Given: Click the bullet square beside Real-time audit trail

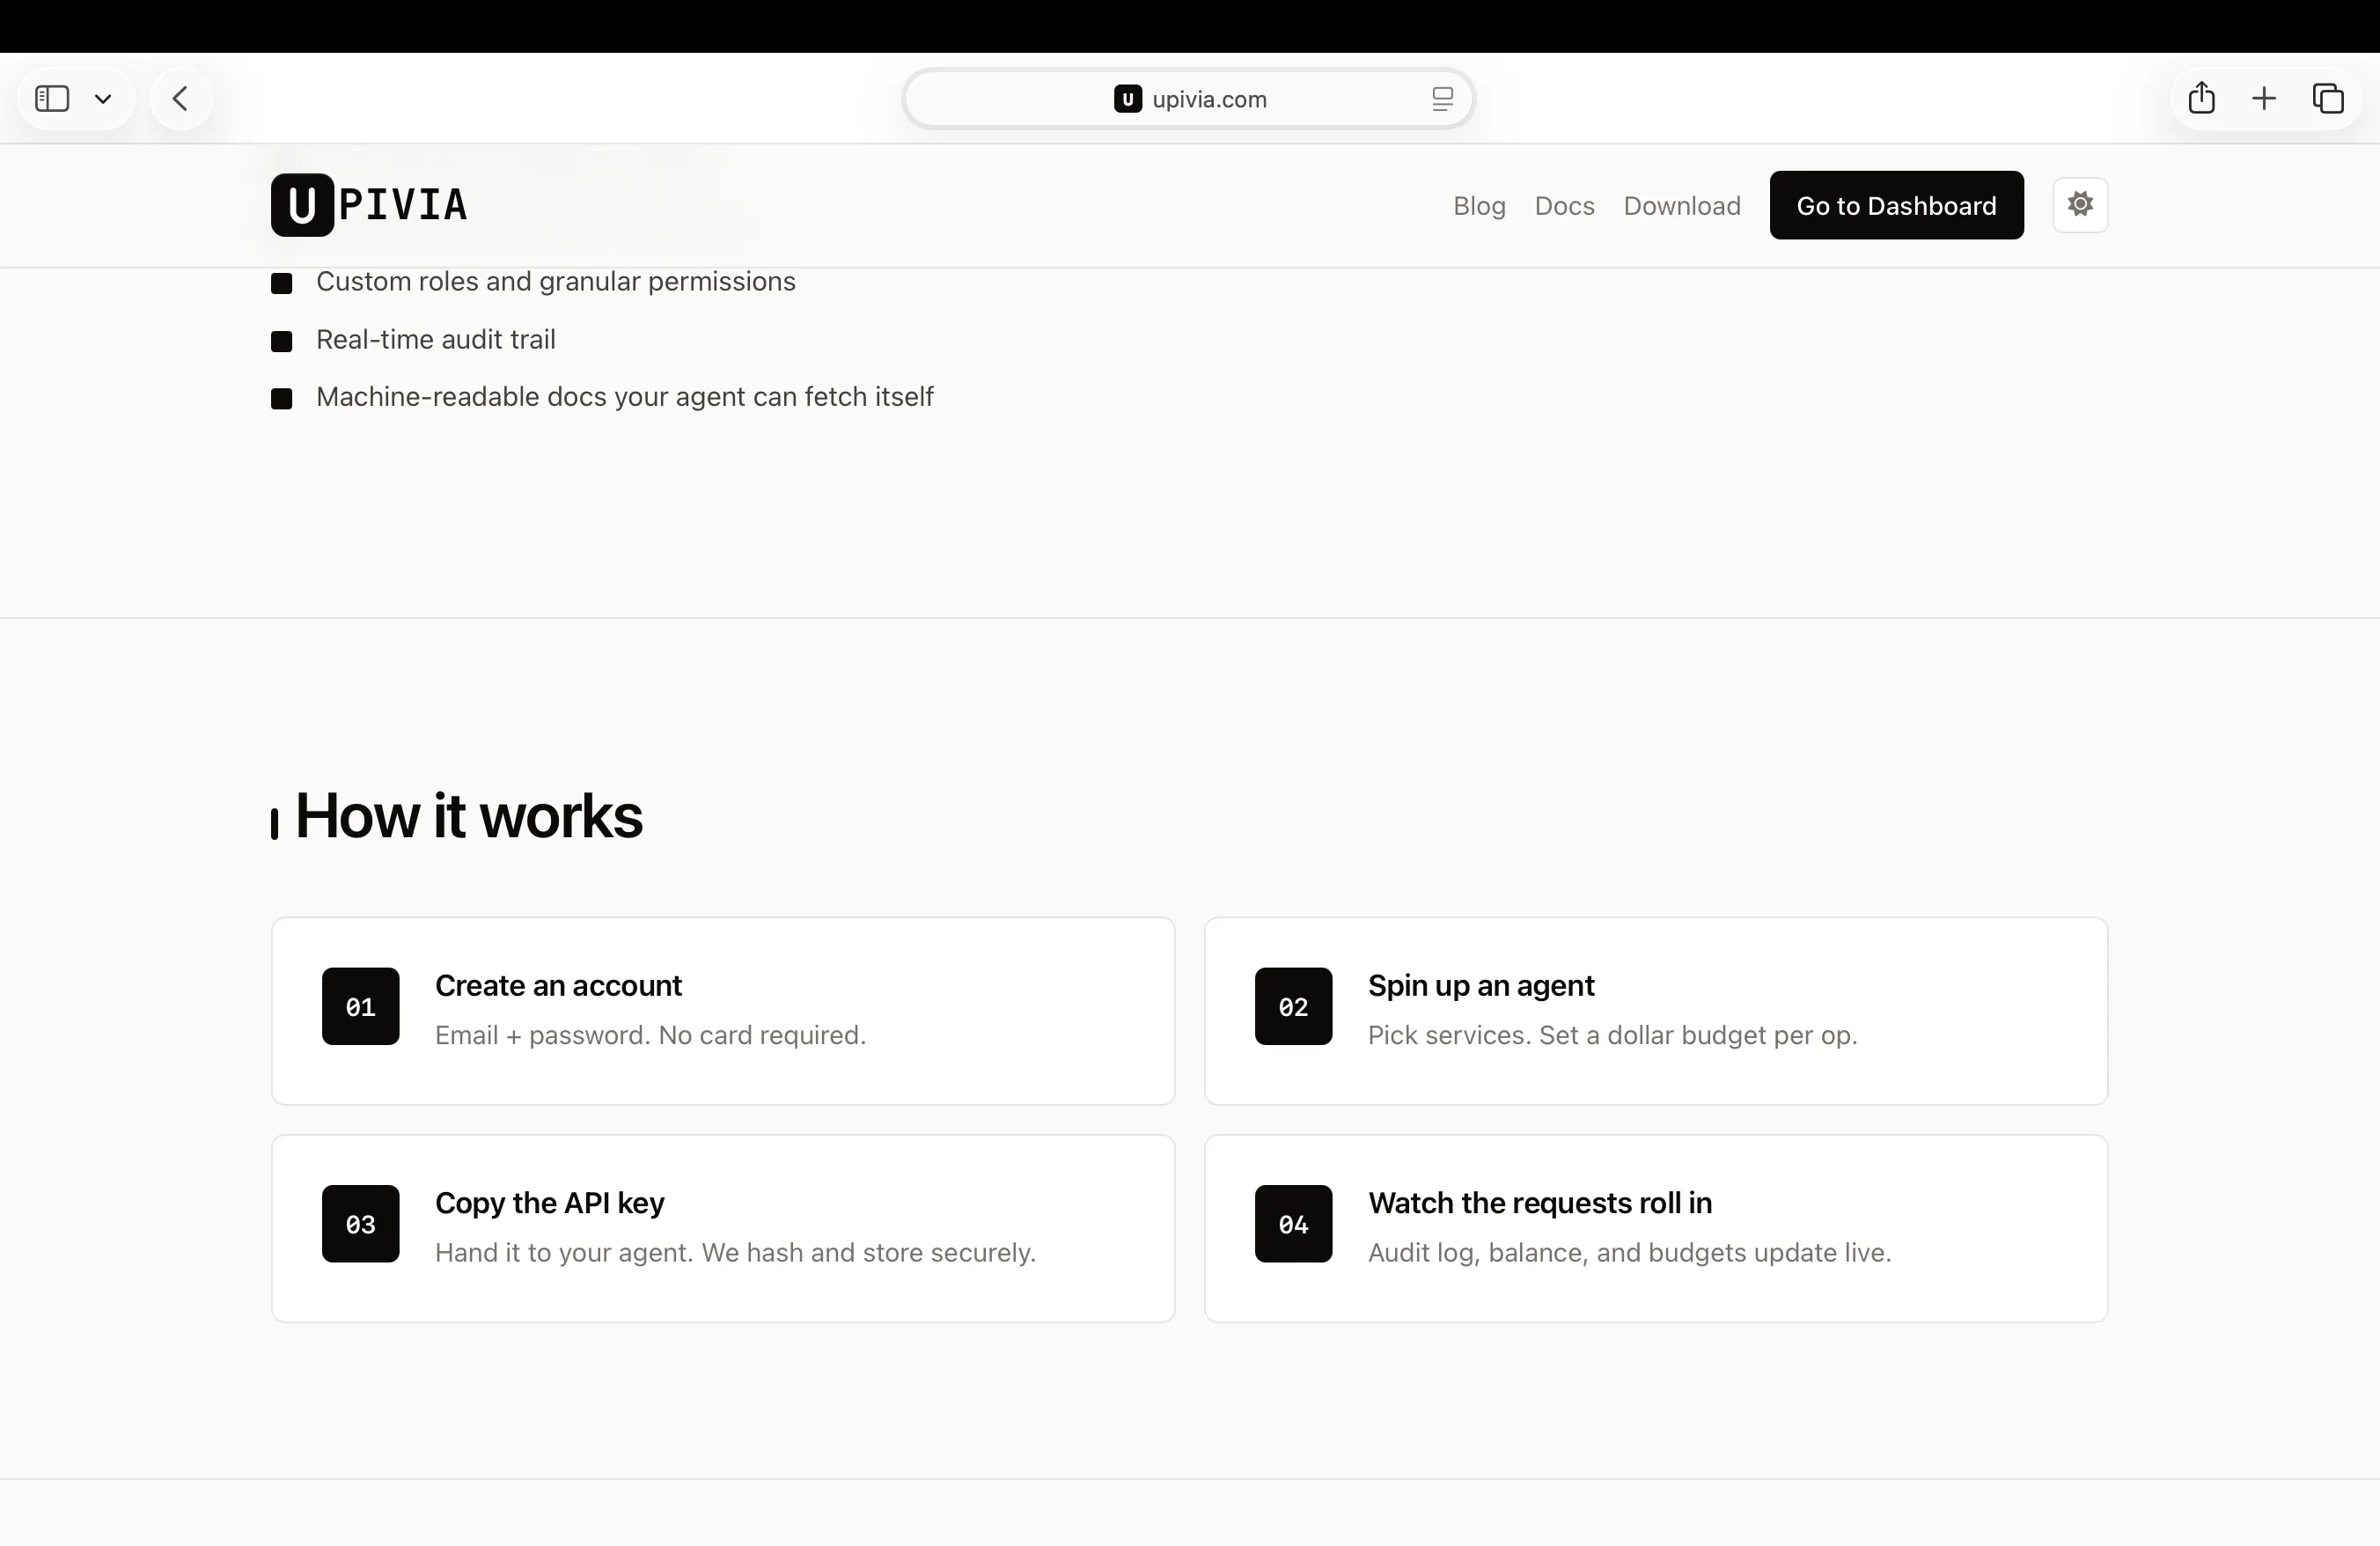Looking at the screenshot, I should (282, 342).
